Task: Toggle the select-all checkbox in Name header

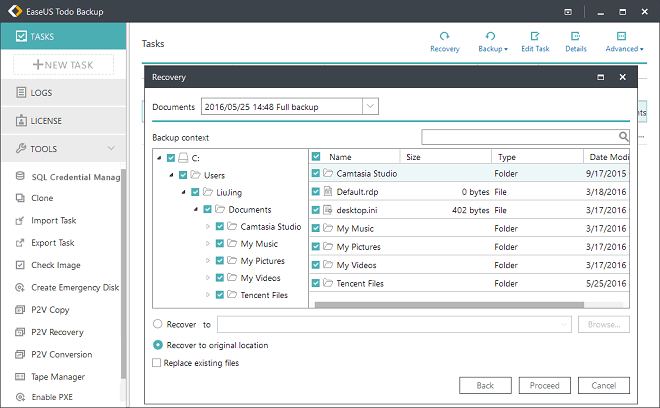Action: pyautogui.click(x=316, y=157)
